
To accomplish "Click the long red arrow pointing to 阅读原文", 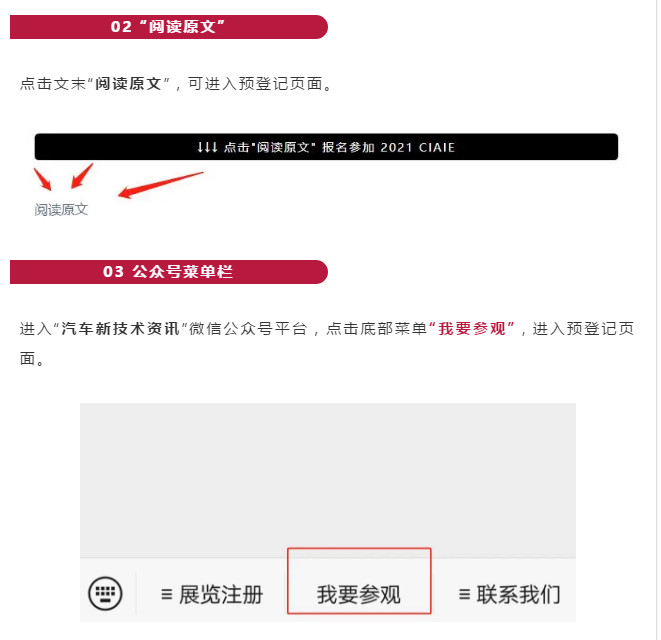I will (x=161, y=185).
